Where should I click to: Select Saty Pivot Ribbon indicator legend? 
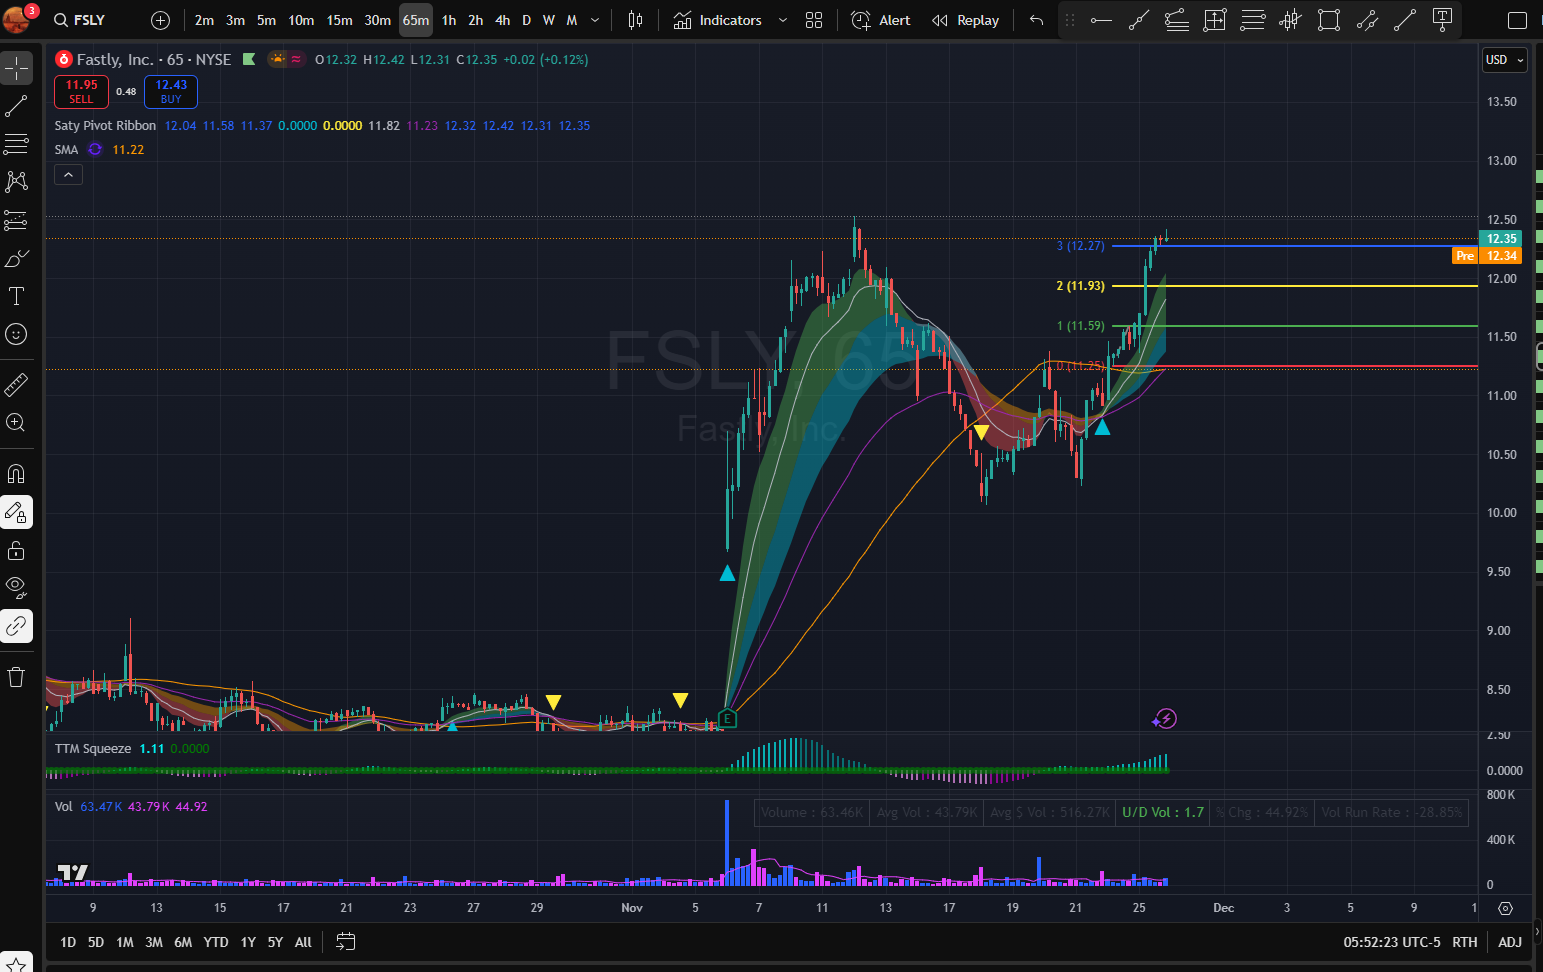tap(105, 126)
